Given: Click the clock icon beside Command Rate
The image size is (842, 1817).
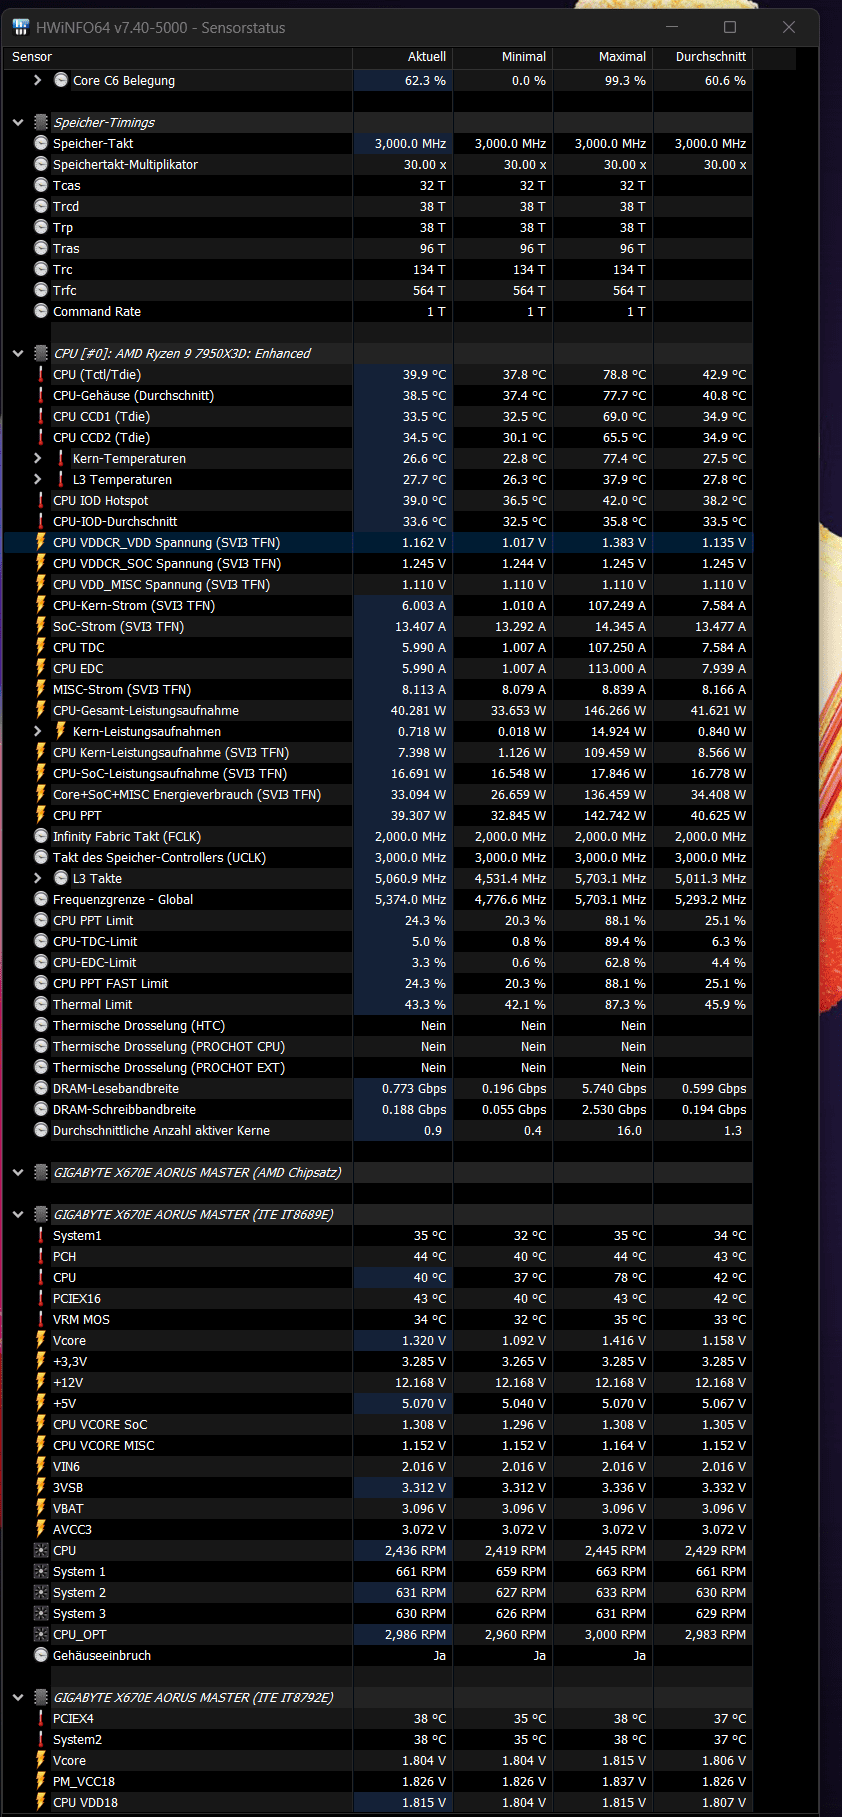Looking at the screenshot, I should (41, 311).
